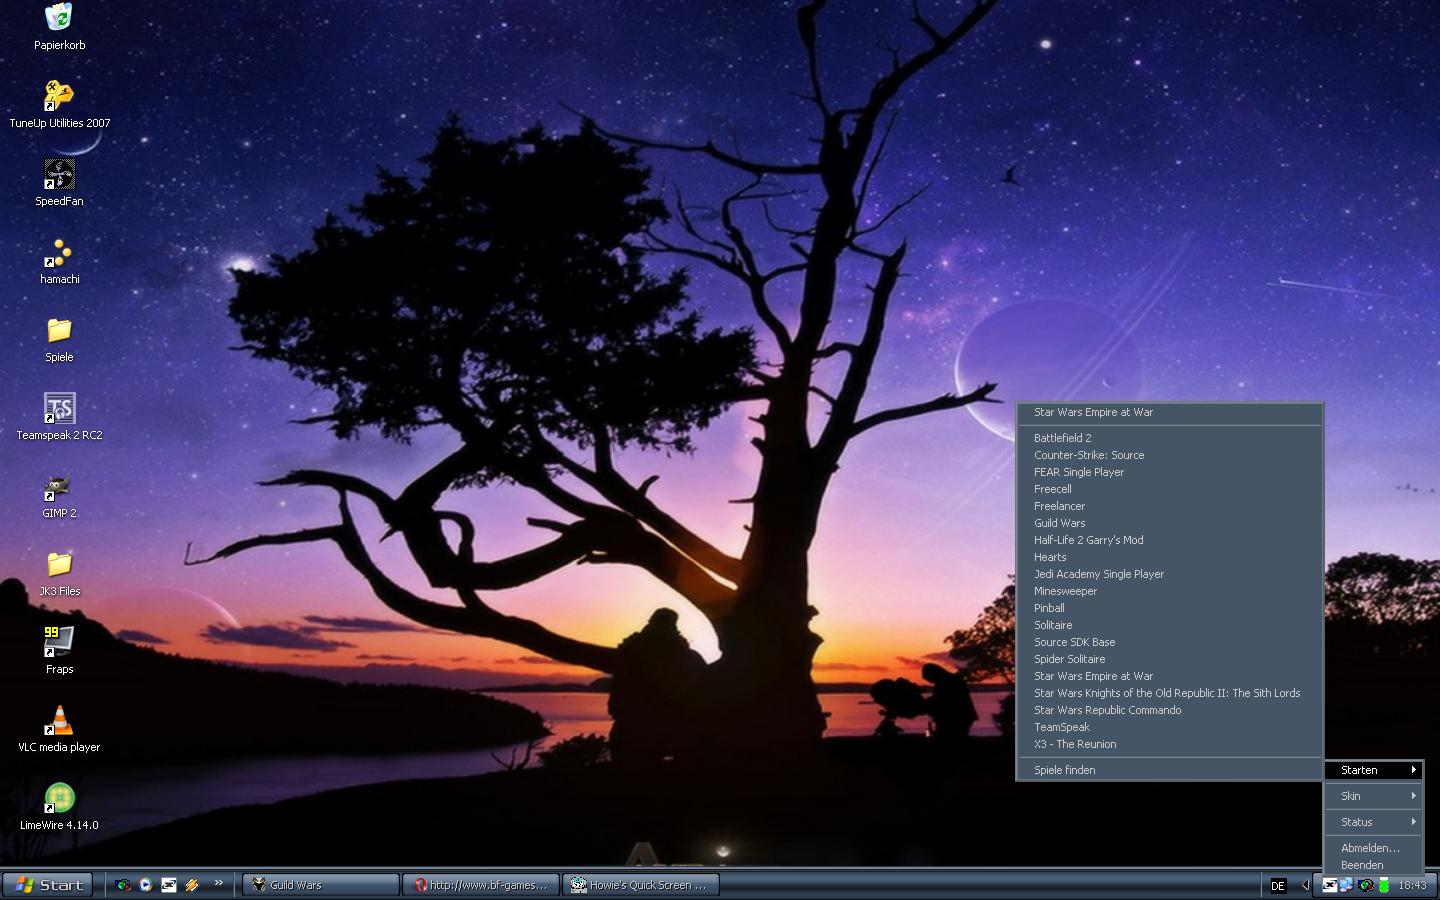Click the Papierkorb recycle bin icon

(59, 18)
